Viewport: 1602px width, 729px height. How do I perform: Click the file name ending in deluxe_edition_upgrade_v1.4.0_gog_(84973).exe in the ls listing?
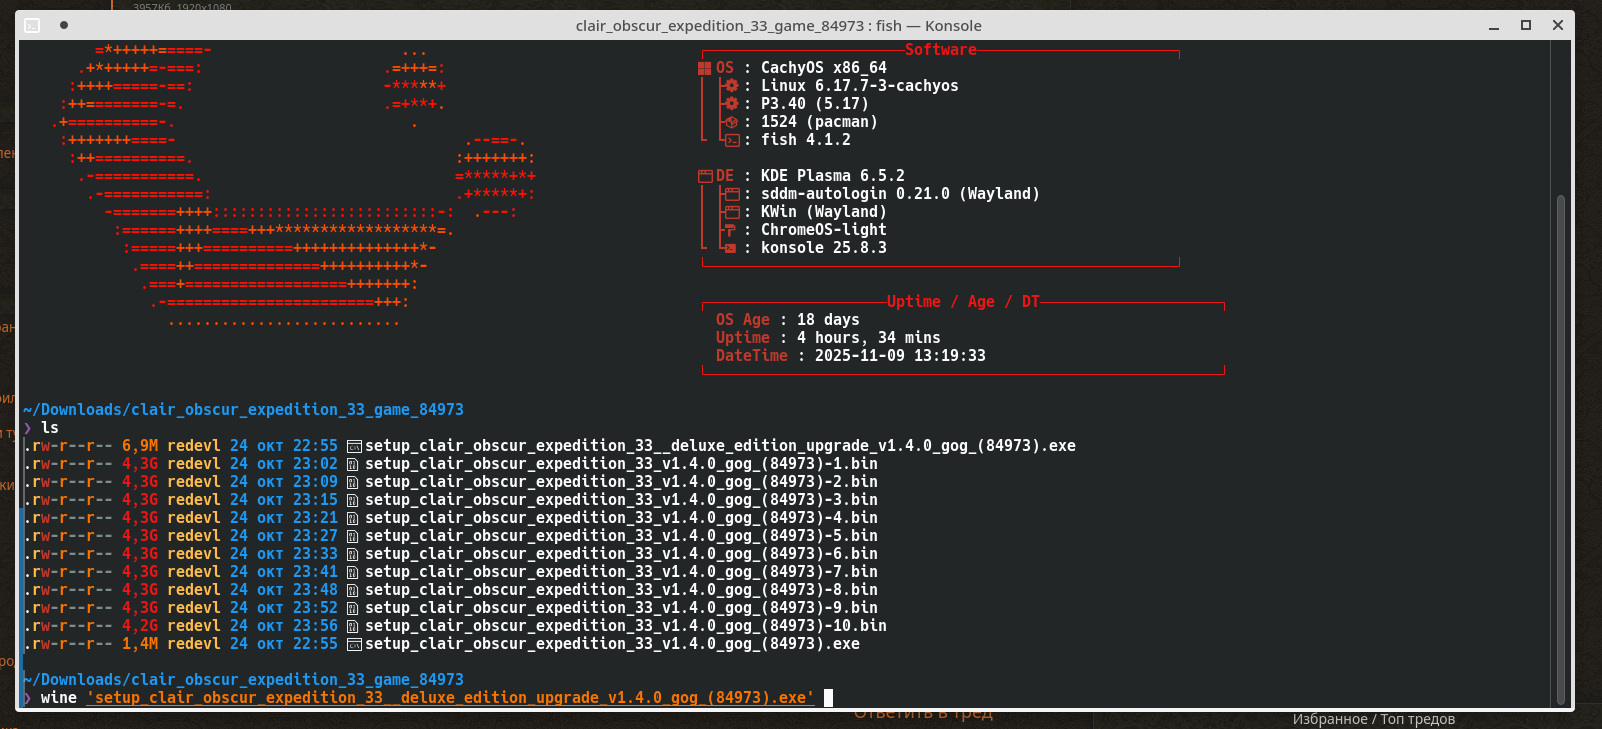(720, 446)
